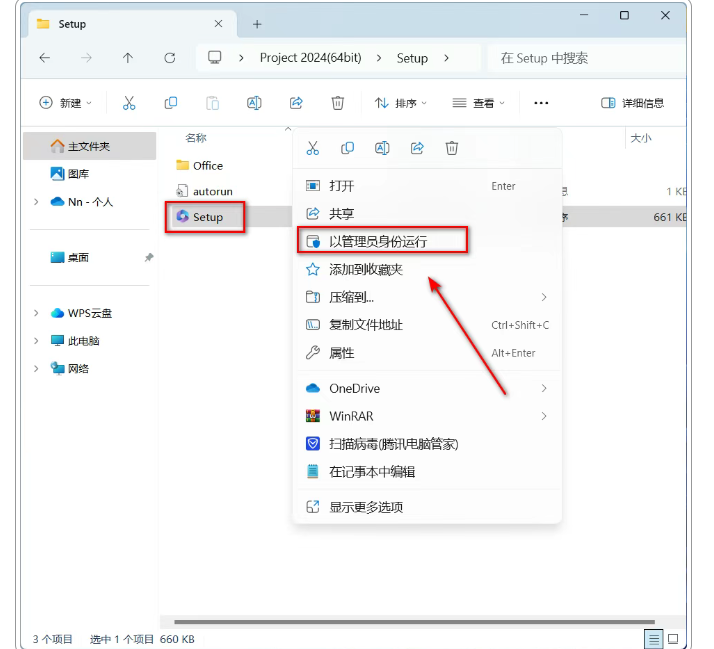The image size is (714, 649).
Task: Expand the WPS云盘 tree node
Action: pyautogui.click(x=37, y=313)
